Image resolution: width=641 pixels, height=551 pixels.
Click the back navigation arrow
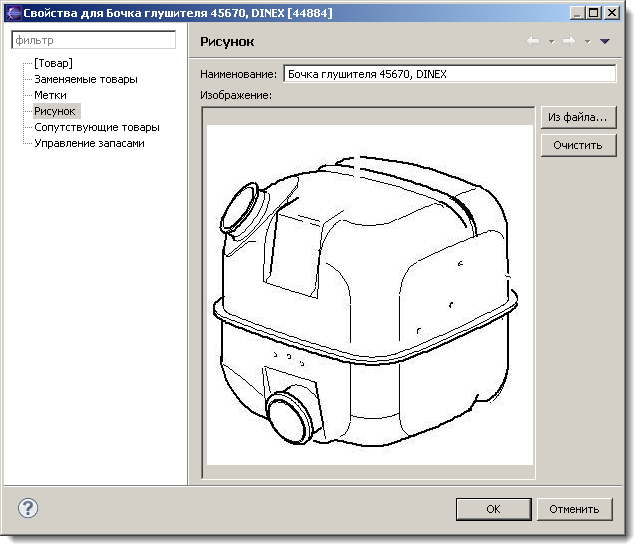(533, 41)
